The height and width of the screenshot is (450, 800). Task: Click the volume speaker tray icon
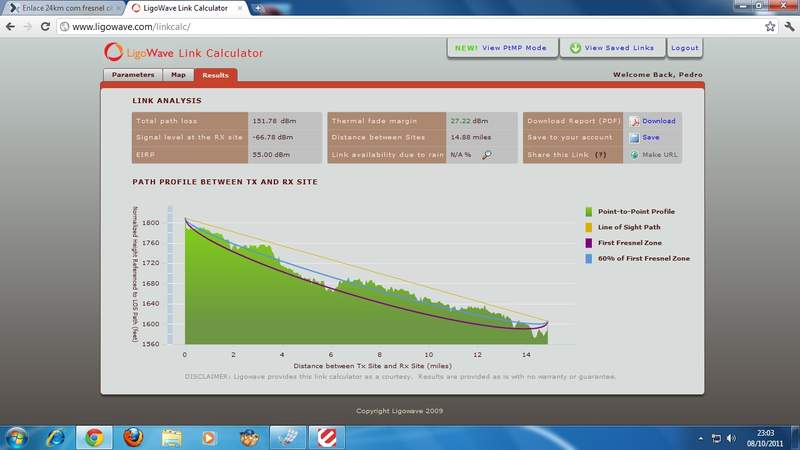[732, 438]
